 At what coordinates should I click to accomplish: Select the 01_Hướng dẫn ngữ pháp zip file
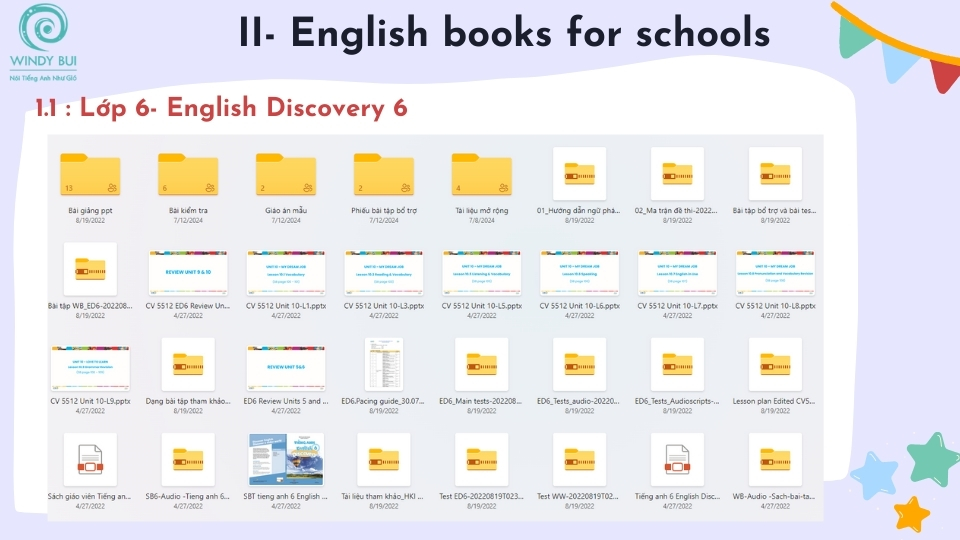click(x=580, y=174)
